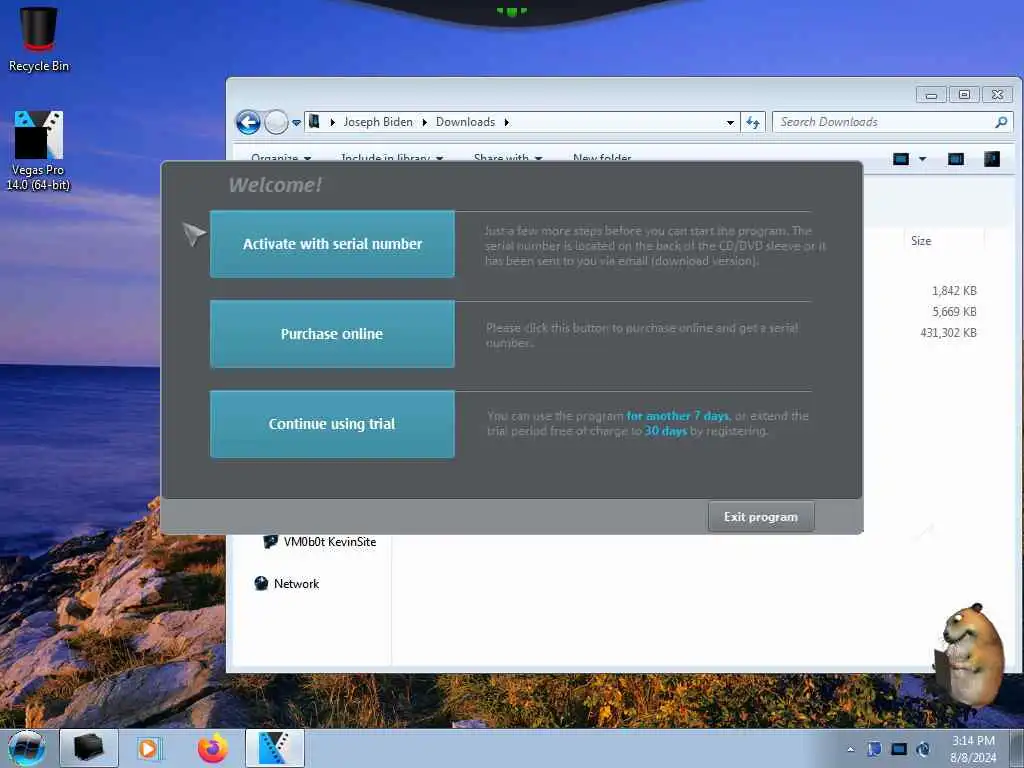The image size is (1024, 768).
Task: Maximize the Downloads Explorer window
Action: (964, 95)
